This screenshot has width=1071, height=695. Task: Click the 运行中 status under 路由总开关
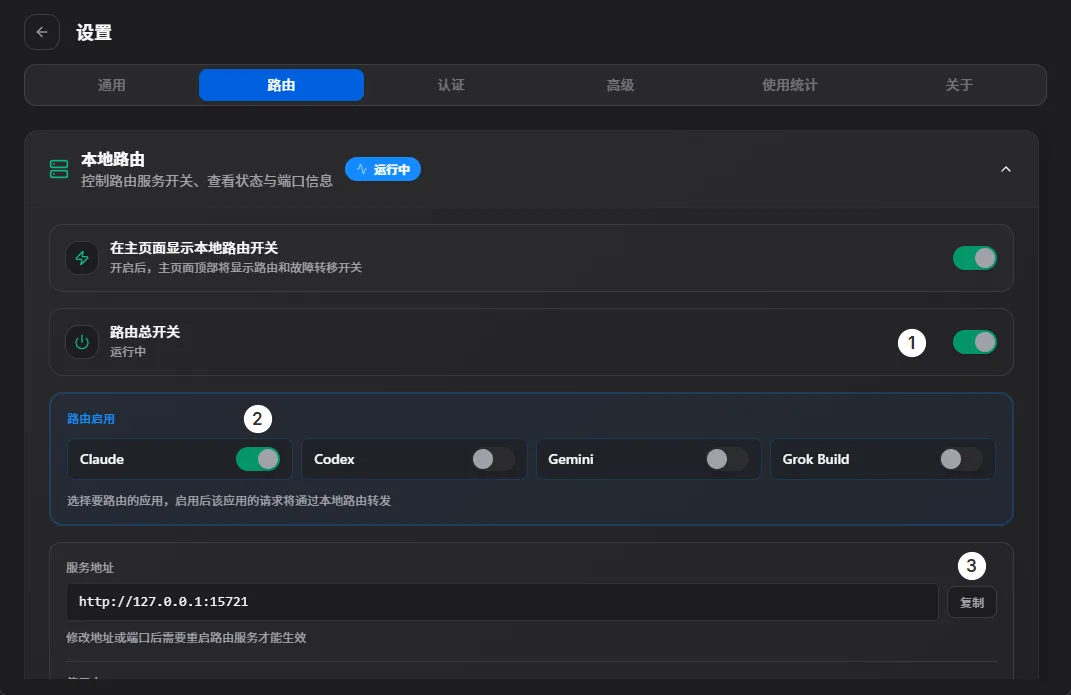(128, 352)
